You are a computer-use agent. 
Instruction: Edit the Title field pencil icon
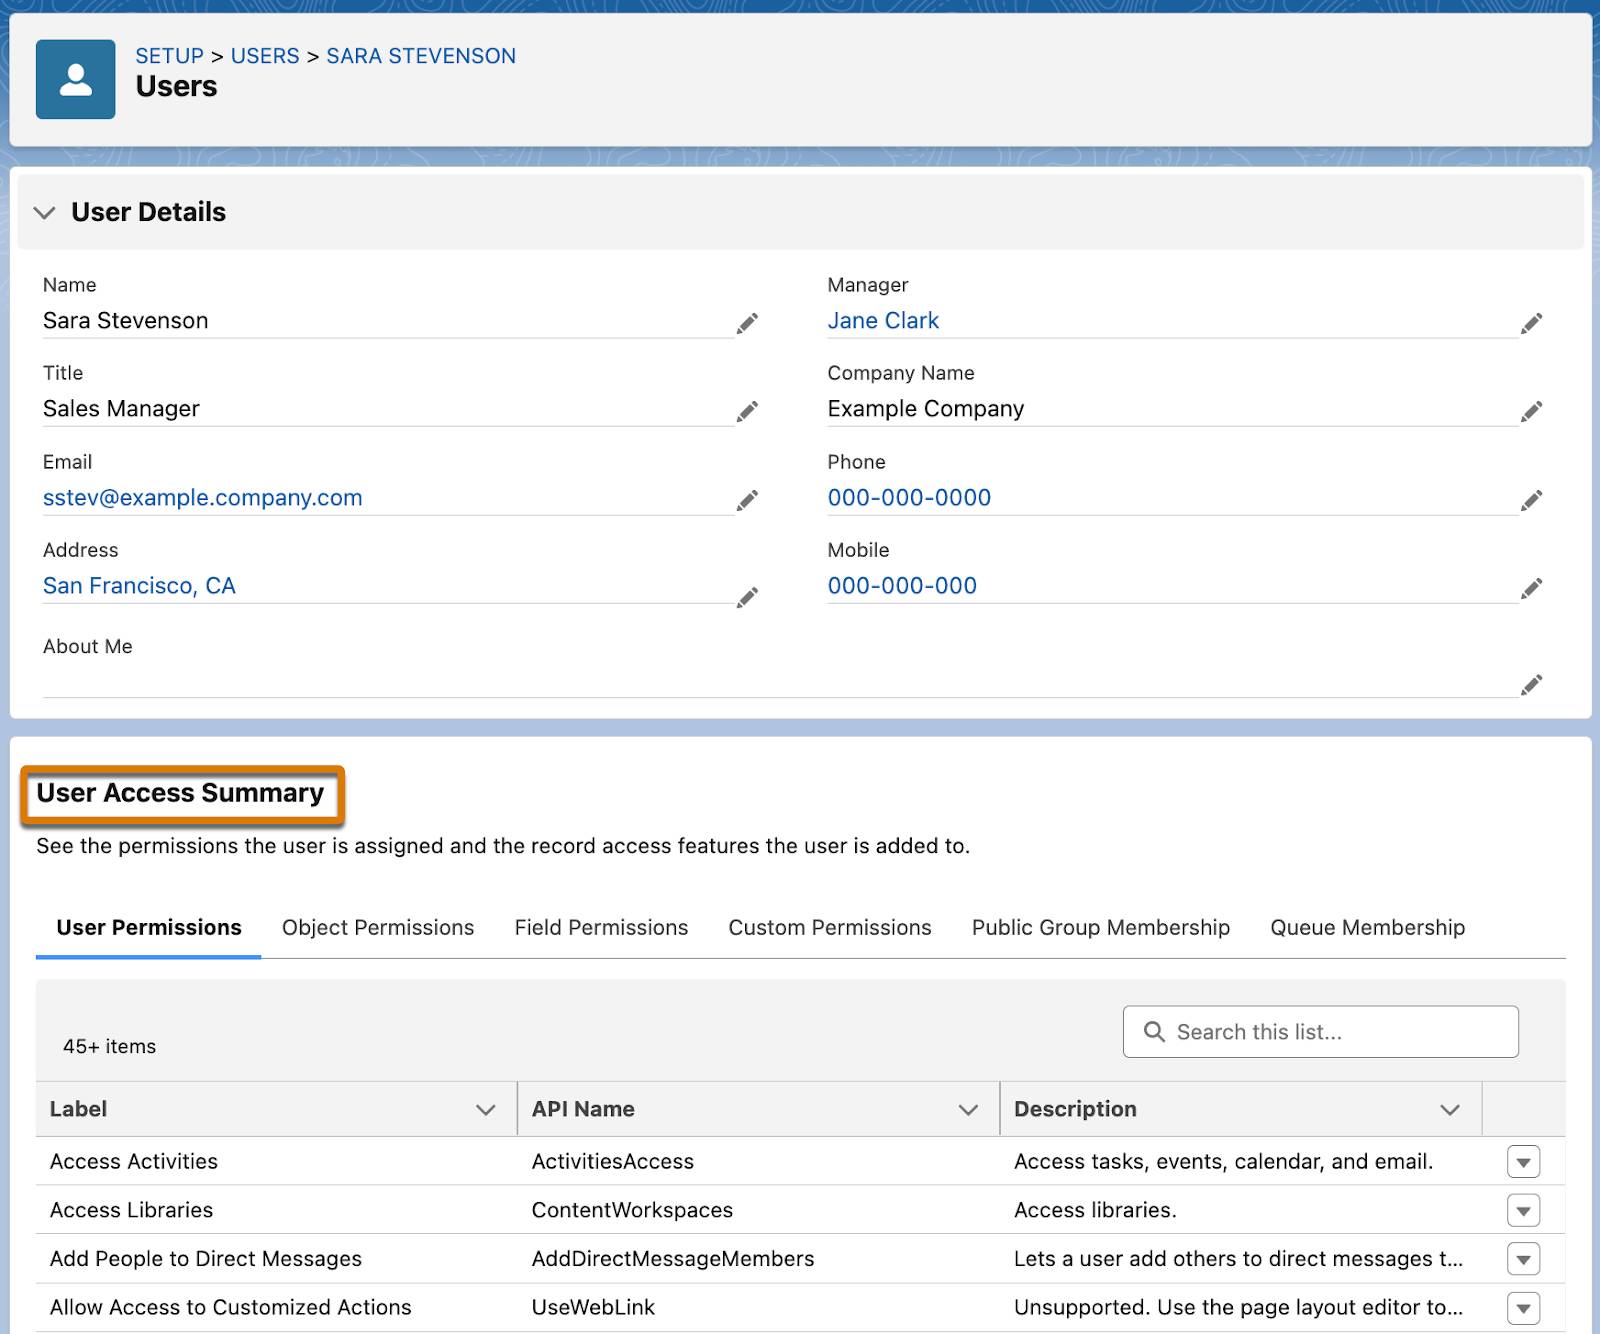[x=748, y=411]
